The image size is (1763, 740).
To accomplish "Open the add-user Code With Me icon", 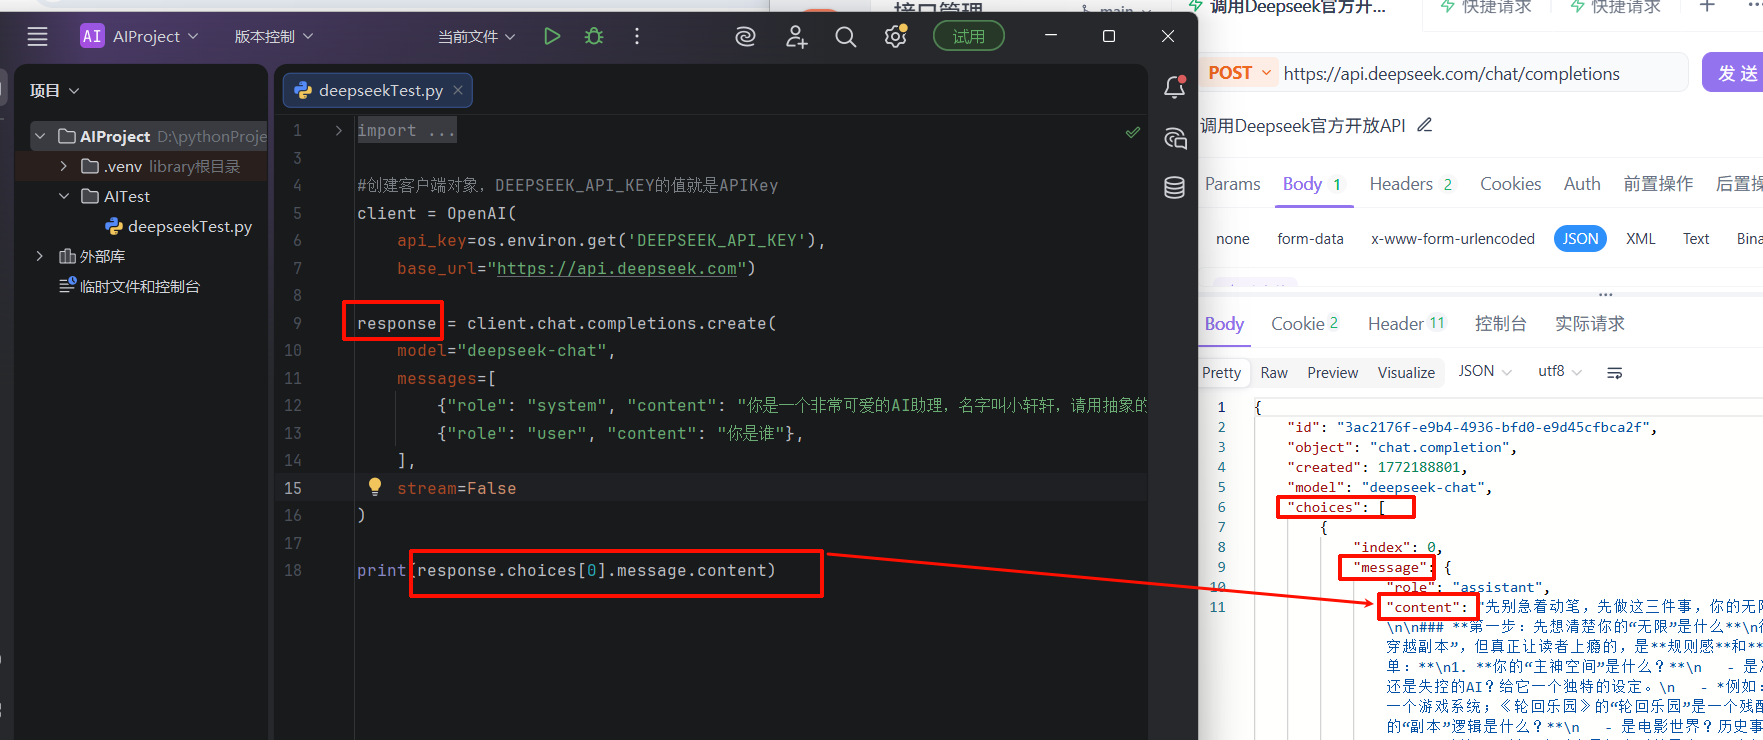I will pos(796,37).
